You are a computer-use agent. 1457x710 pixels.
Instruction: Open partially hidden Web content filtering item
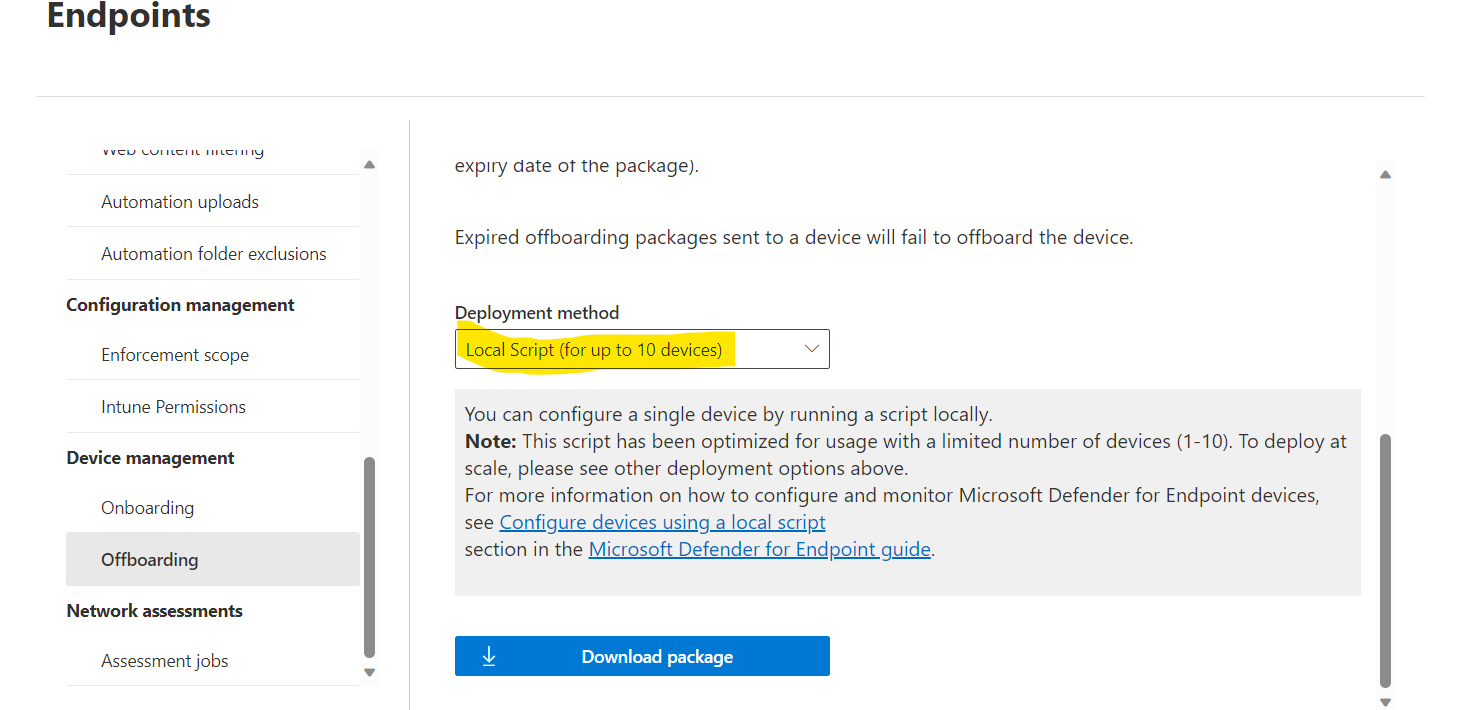(x=183, y=152)
